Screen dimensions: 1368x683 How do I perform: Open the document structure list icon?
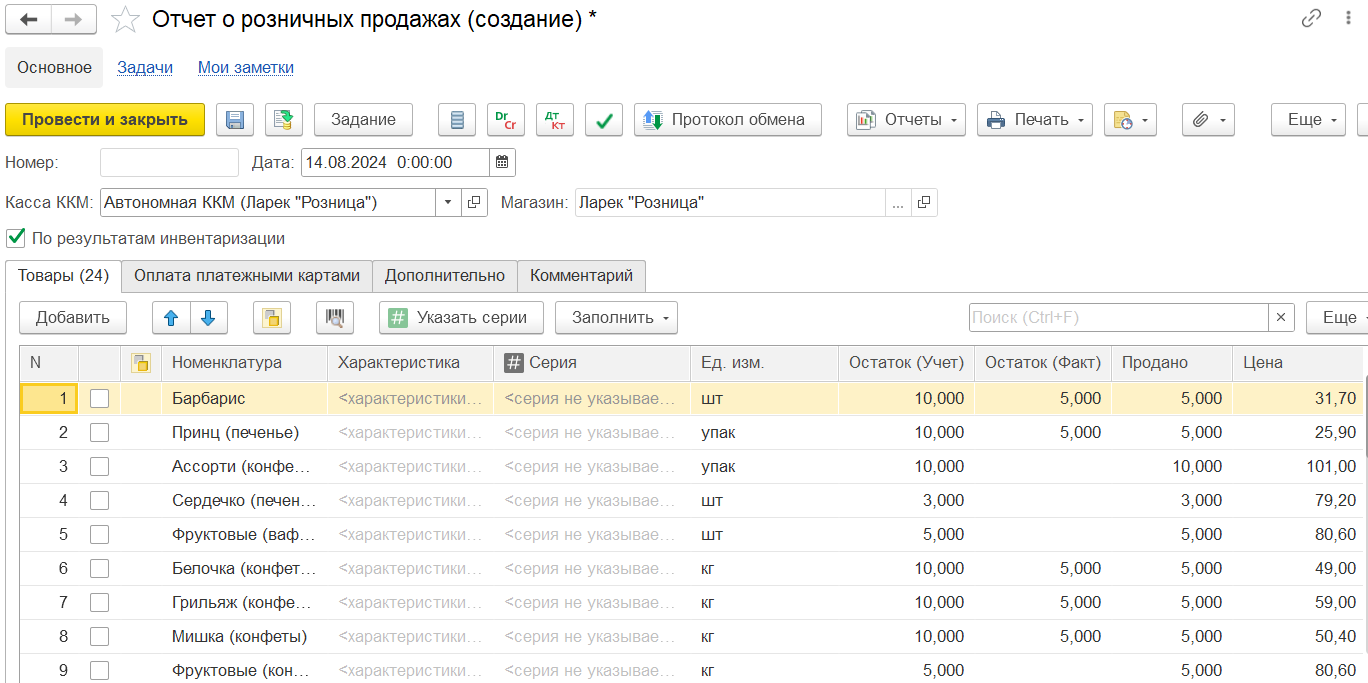pyautogui.click(x=457, y=120)
